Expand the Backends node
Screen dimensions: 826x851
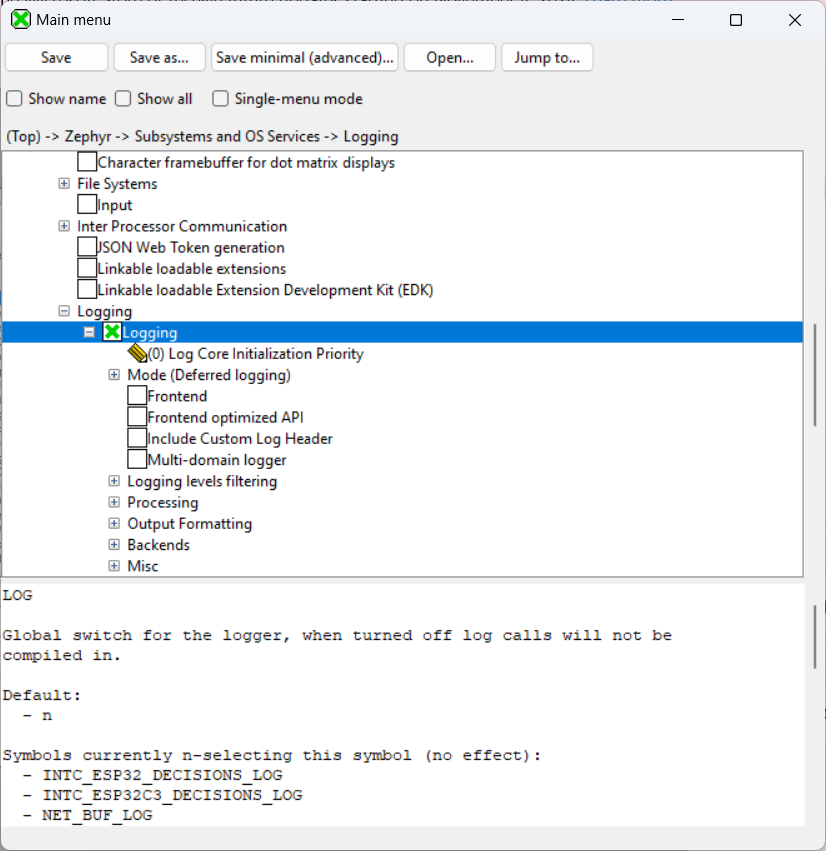114,544
